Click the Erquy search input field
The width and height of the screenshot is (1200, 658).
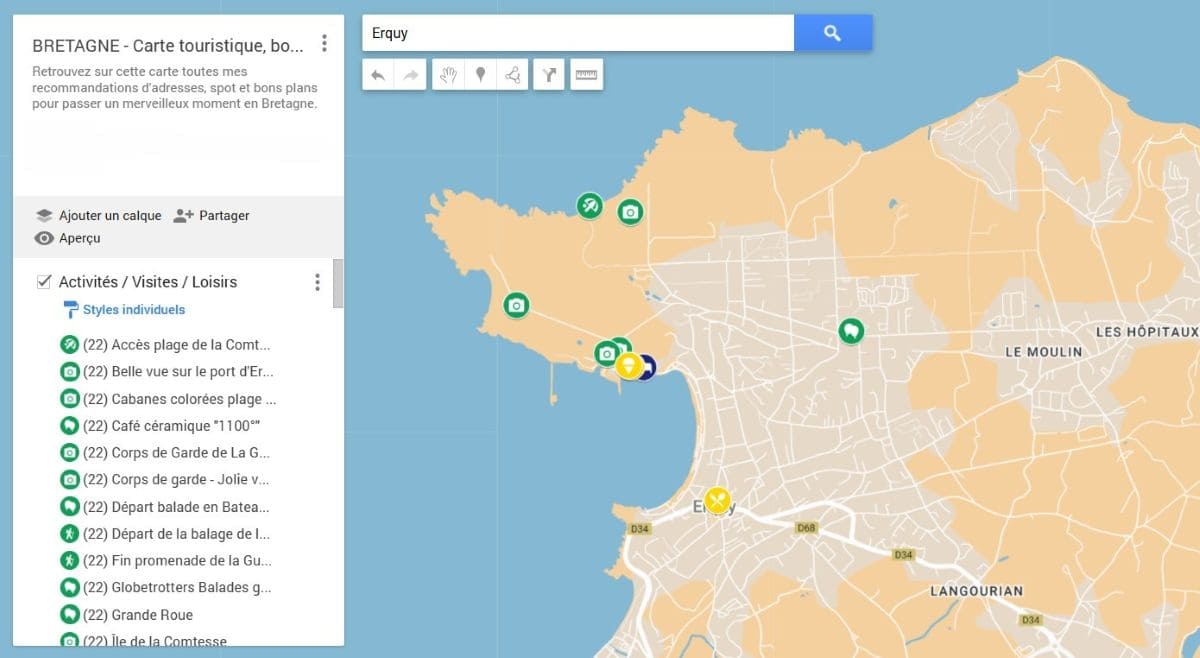coord(577,33)
